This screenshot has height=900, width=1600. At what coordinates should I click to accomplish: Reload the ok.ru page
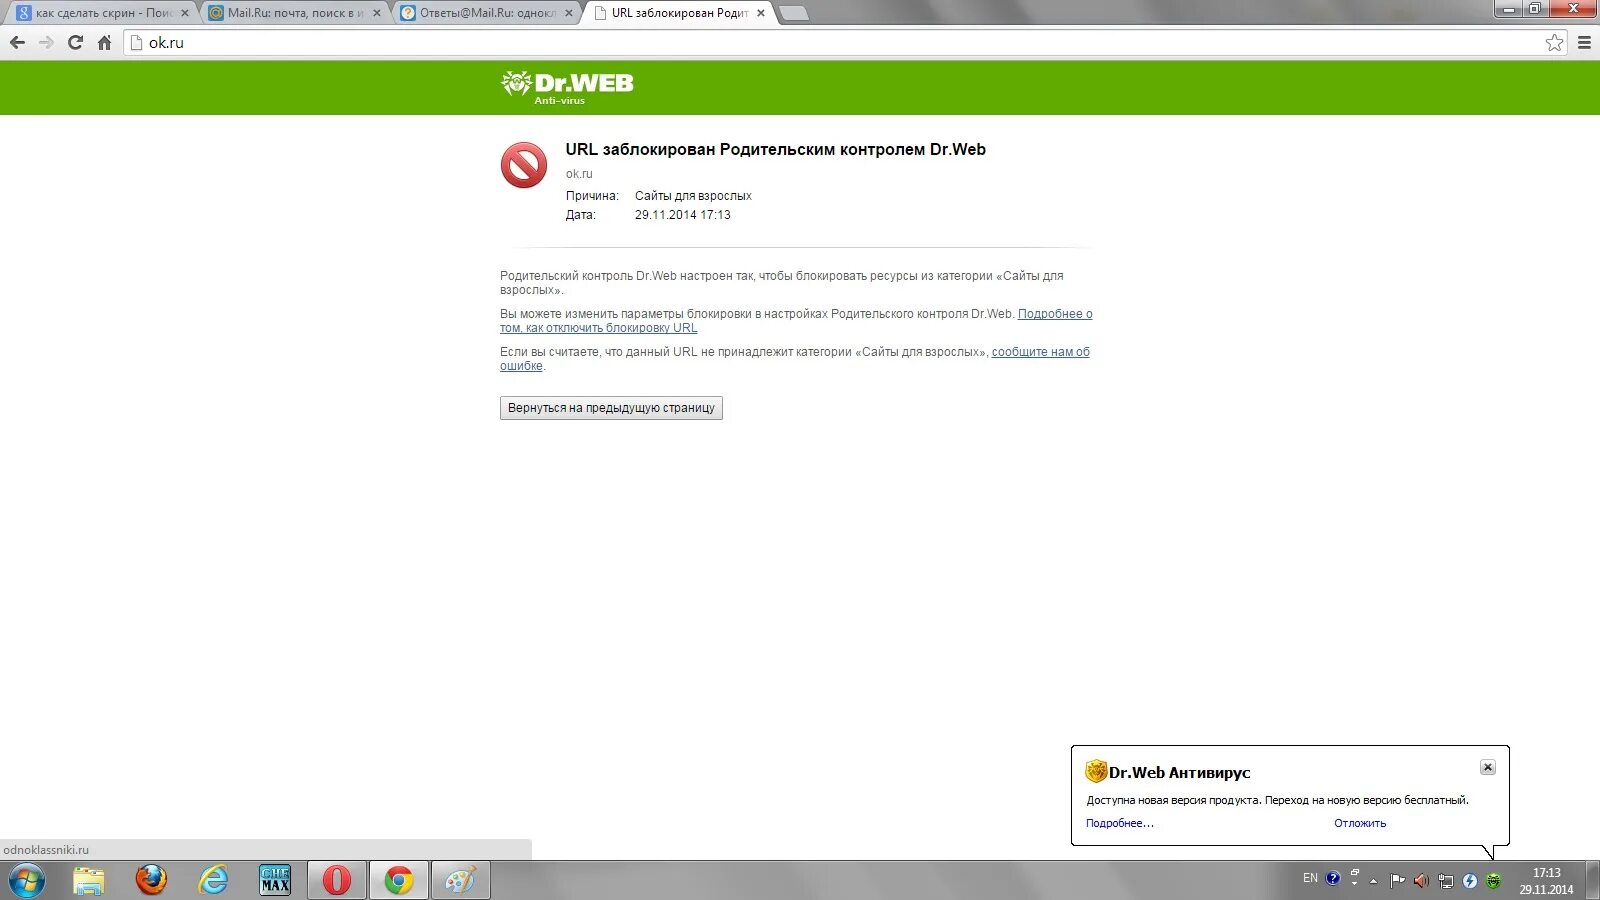click(x=75, y=43)
